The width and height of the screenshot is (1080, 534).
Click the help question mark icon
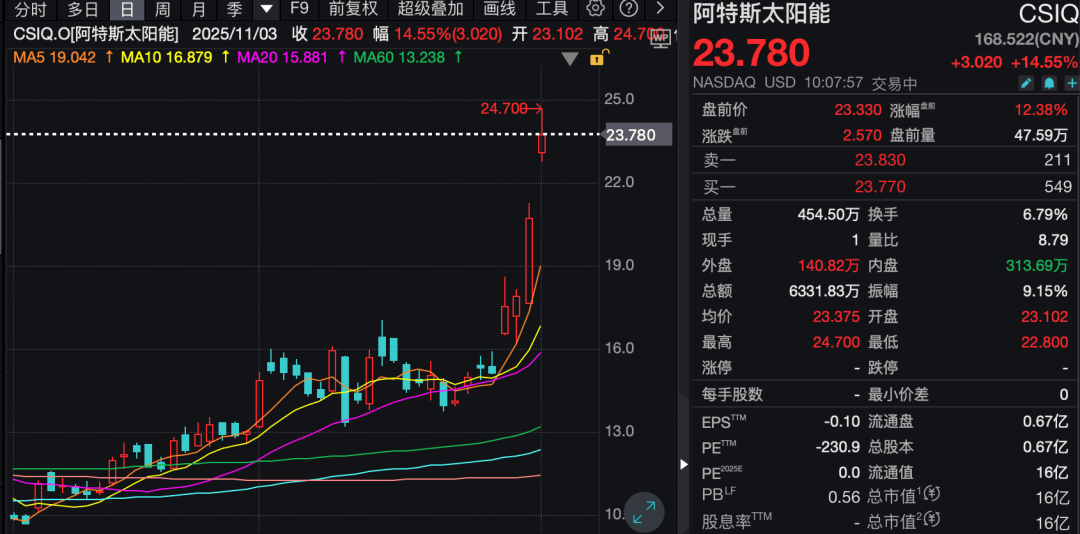(x=628, y=9)
